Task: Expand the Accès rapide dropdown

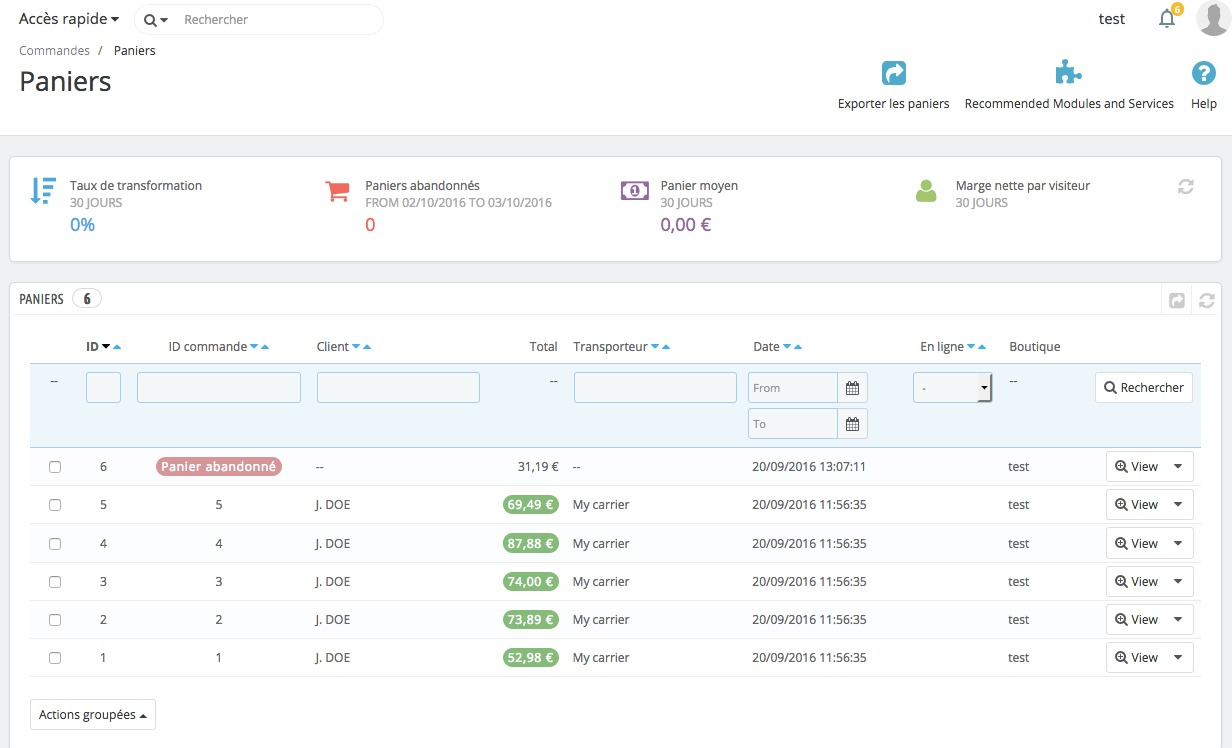Action: pyautogui.click(x=69, y=19)
